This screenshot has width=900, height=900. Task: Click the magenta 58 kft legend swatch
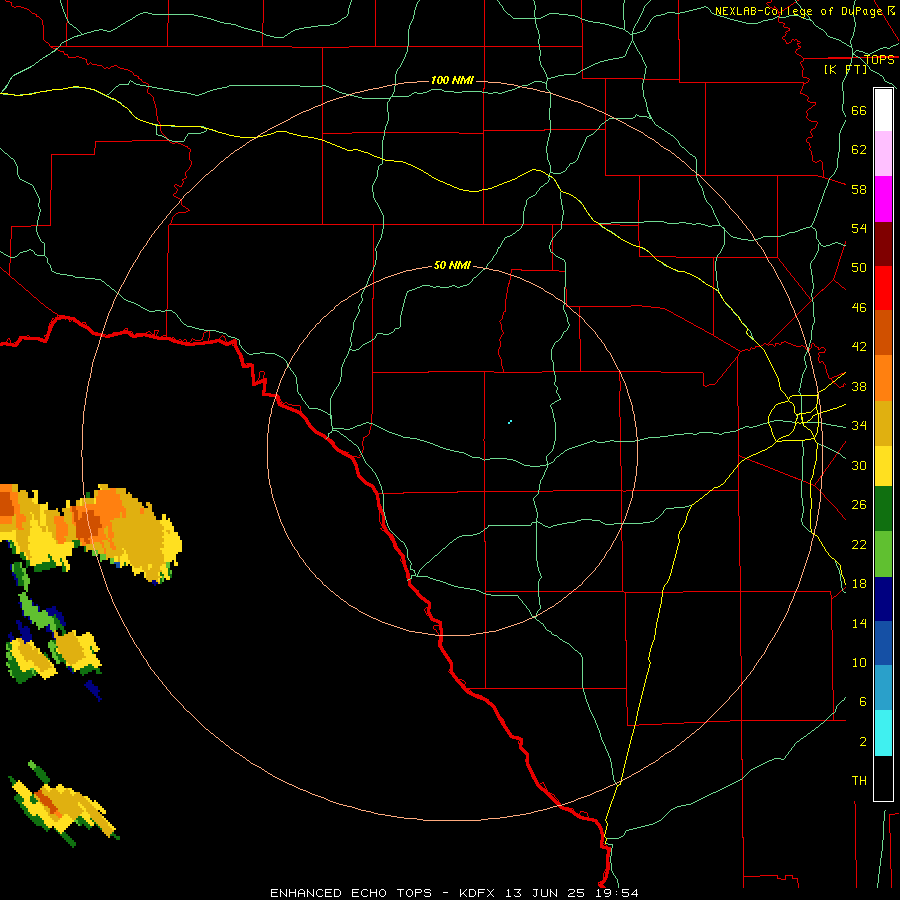[883, 199]
